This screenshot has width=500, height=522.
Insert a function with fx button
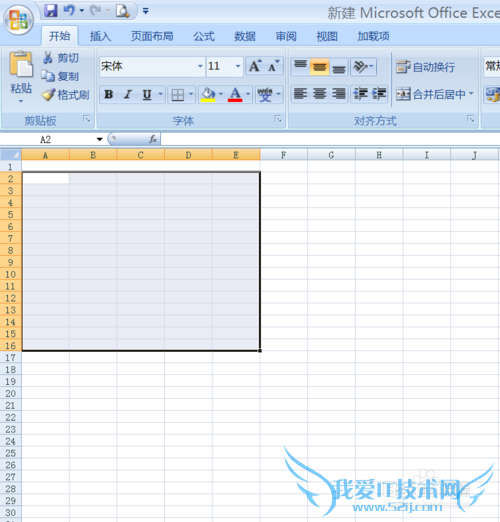click(x=153, y=139)
